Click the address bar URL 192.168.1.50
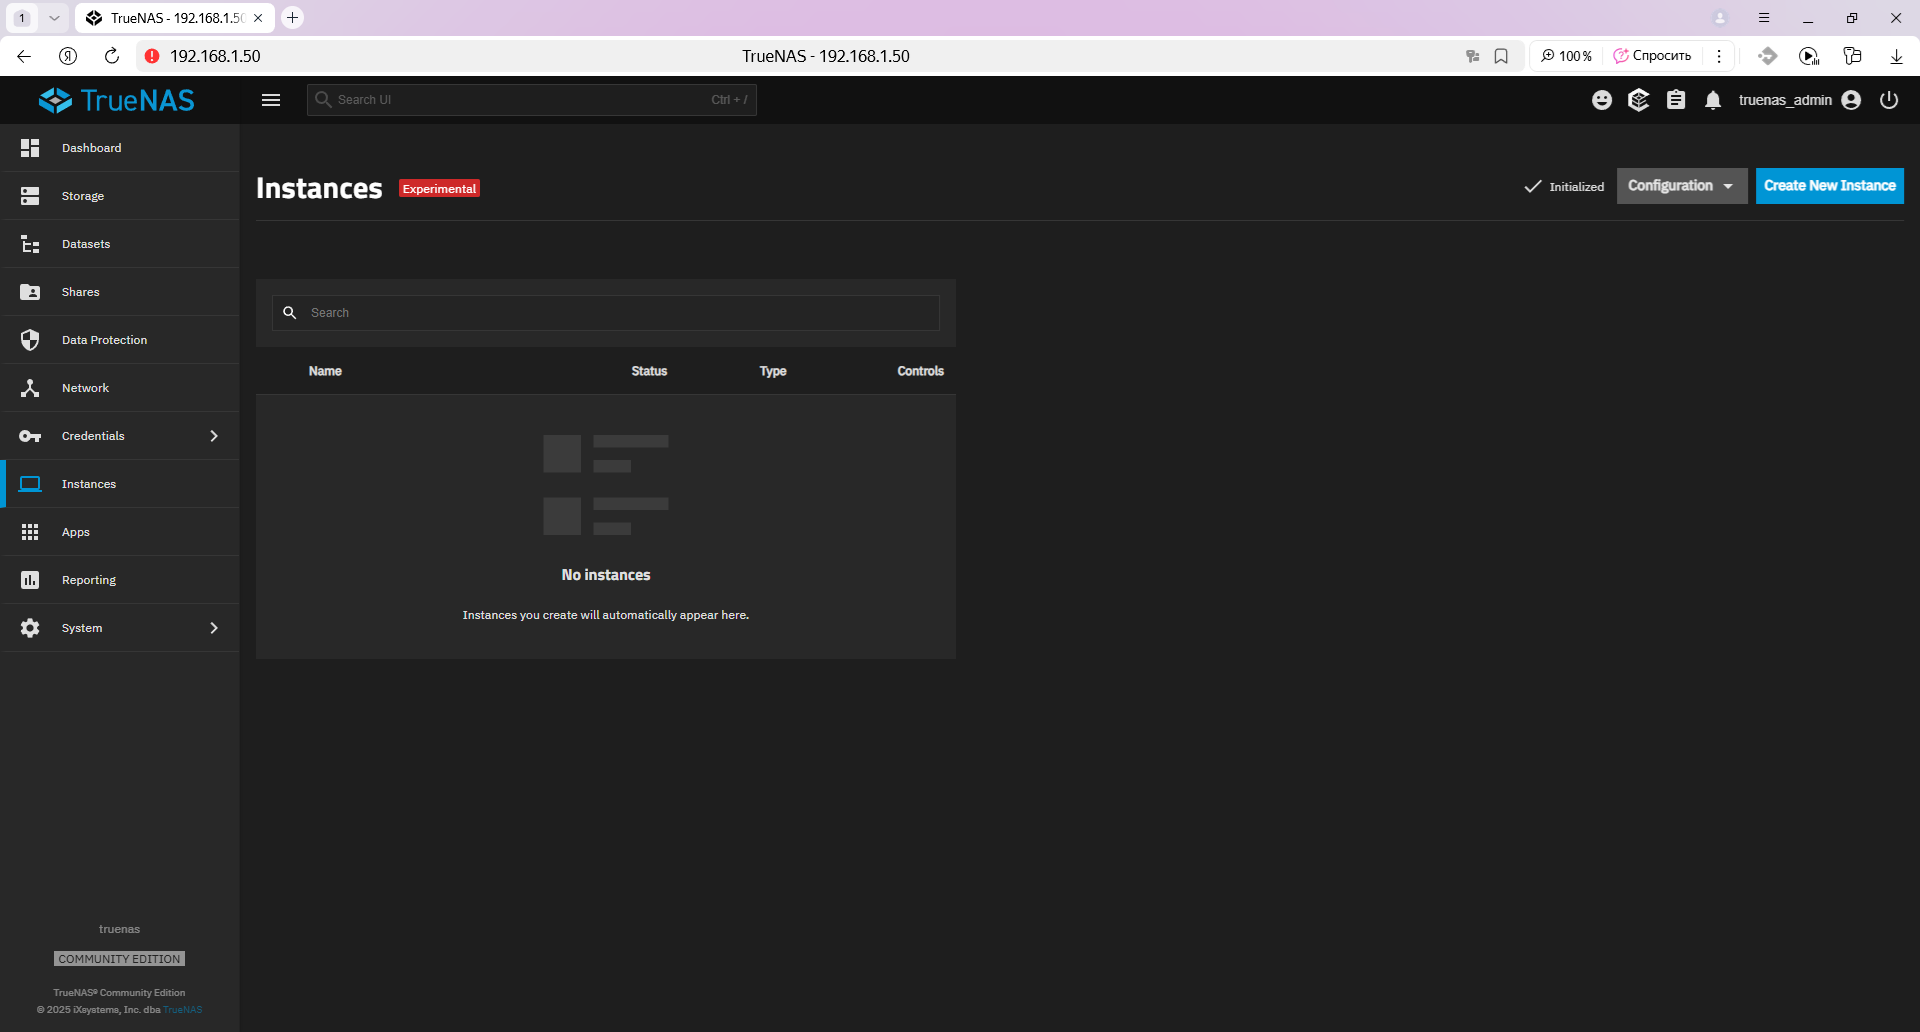 click(215, 56)
